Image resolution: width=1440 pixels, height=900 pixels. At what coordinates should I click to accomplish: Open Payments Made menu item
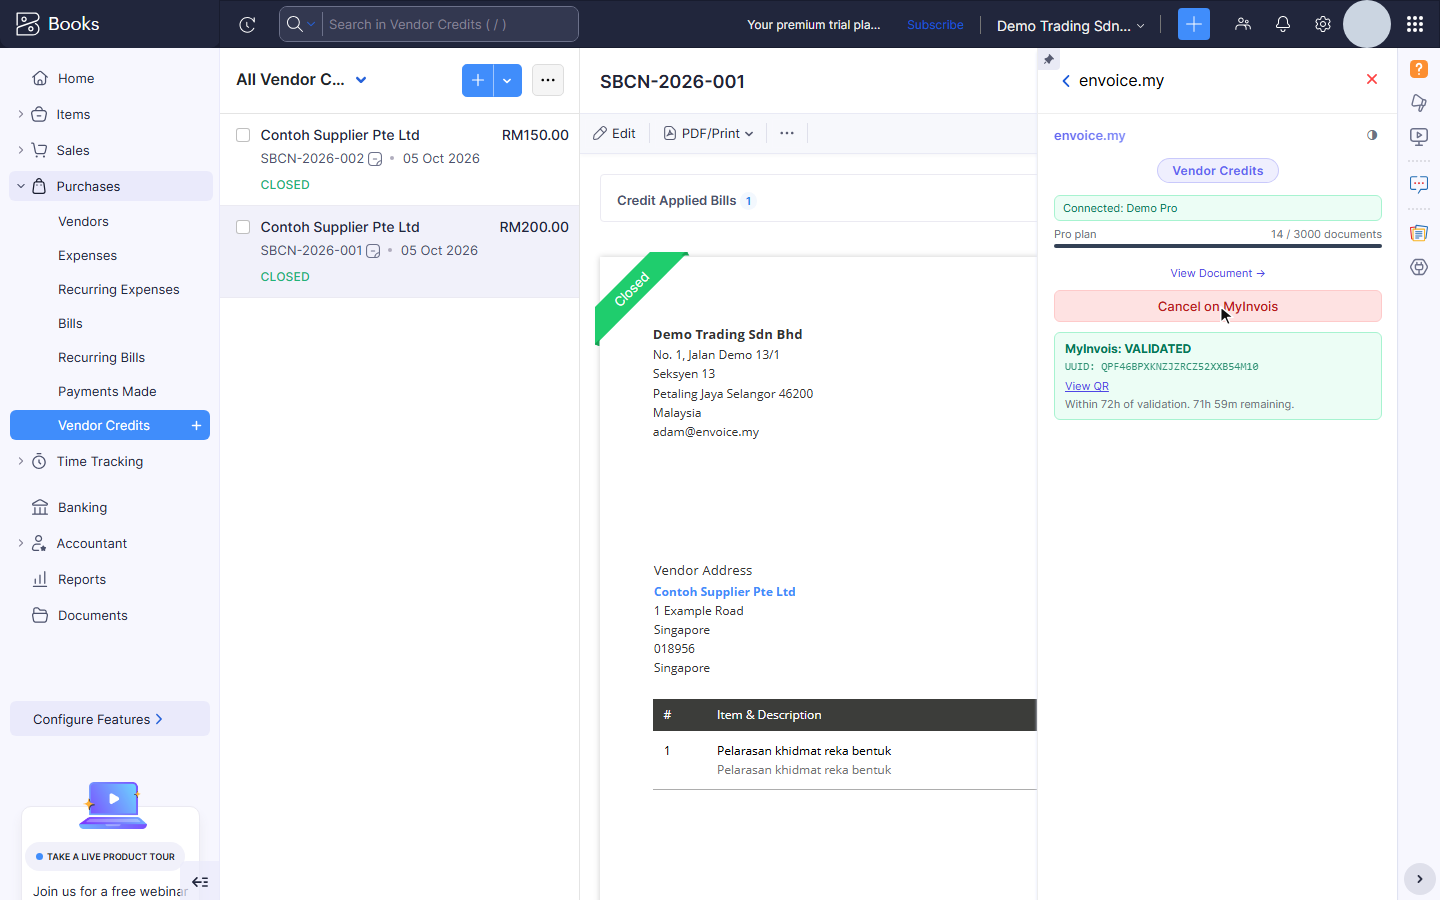click(x=107, y=391)
